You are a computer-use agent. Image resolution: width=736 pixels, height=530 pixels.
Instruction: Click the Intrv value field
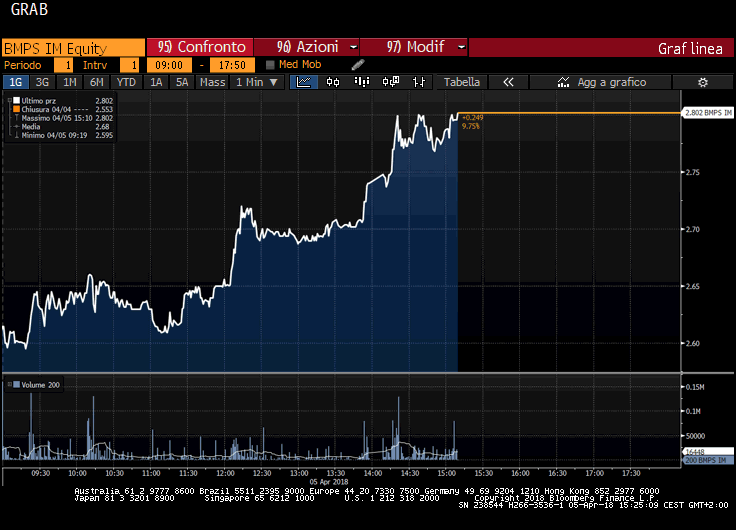(x=130, y=65)
